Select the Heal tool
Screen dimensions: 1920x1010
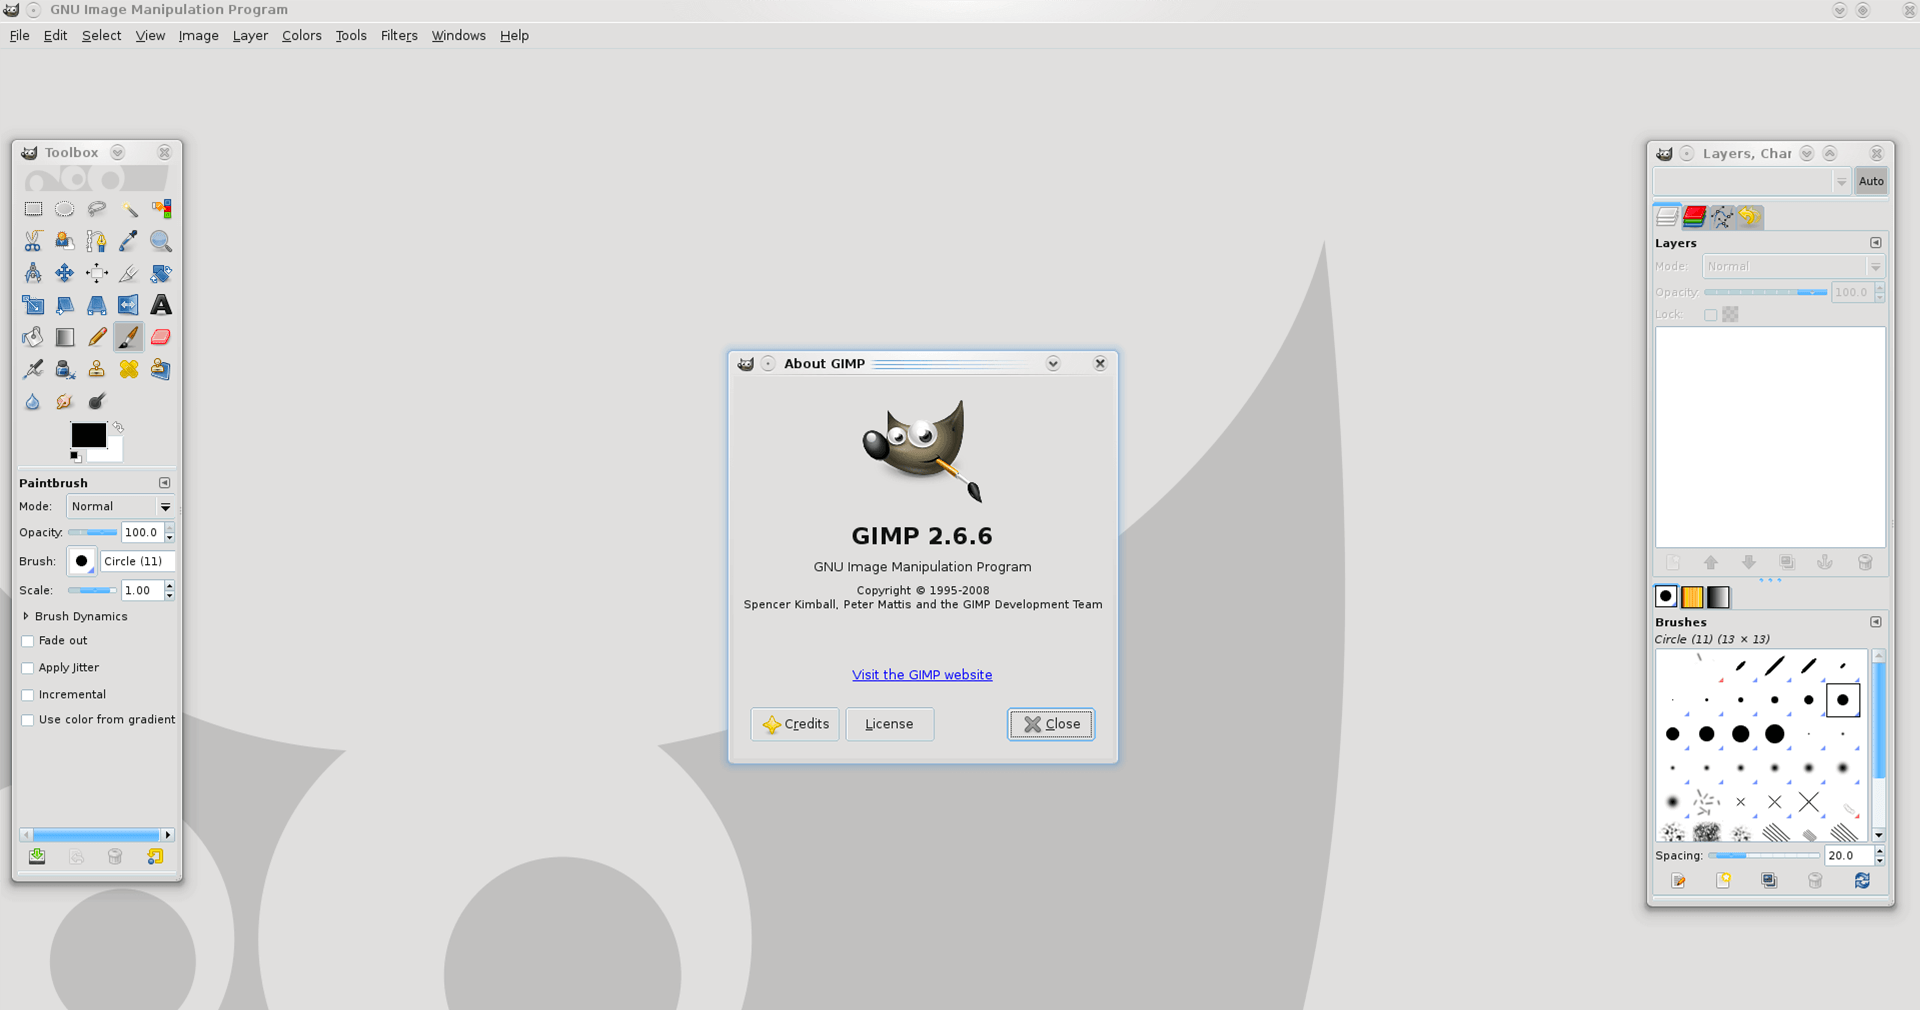click(x=129, y=369)
